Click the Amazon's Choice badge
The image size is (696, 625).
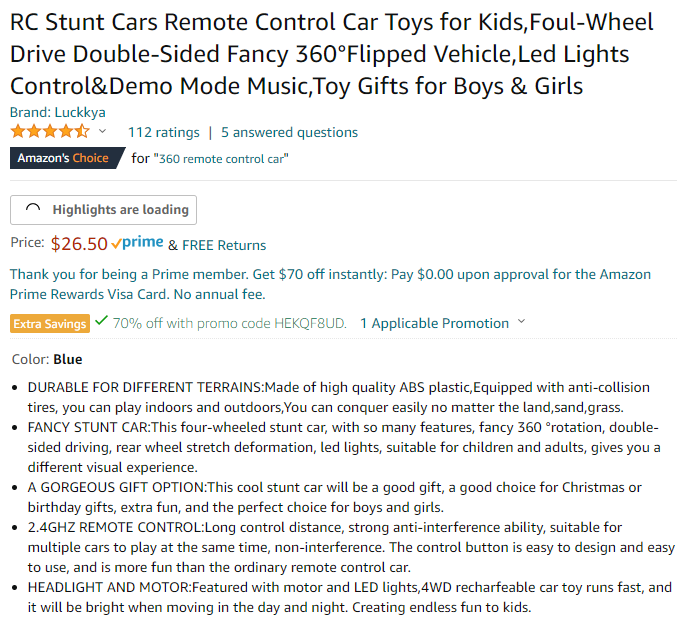coord(67,158)
